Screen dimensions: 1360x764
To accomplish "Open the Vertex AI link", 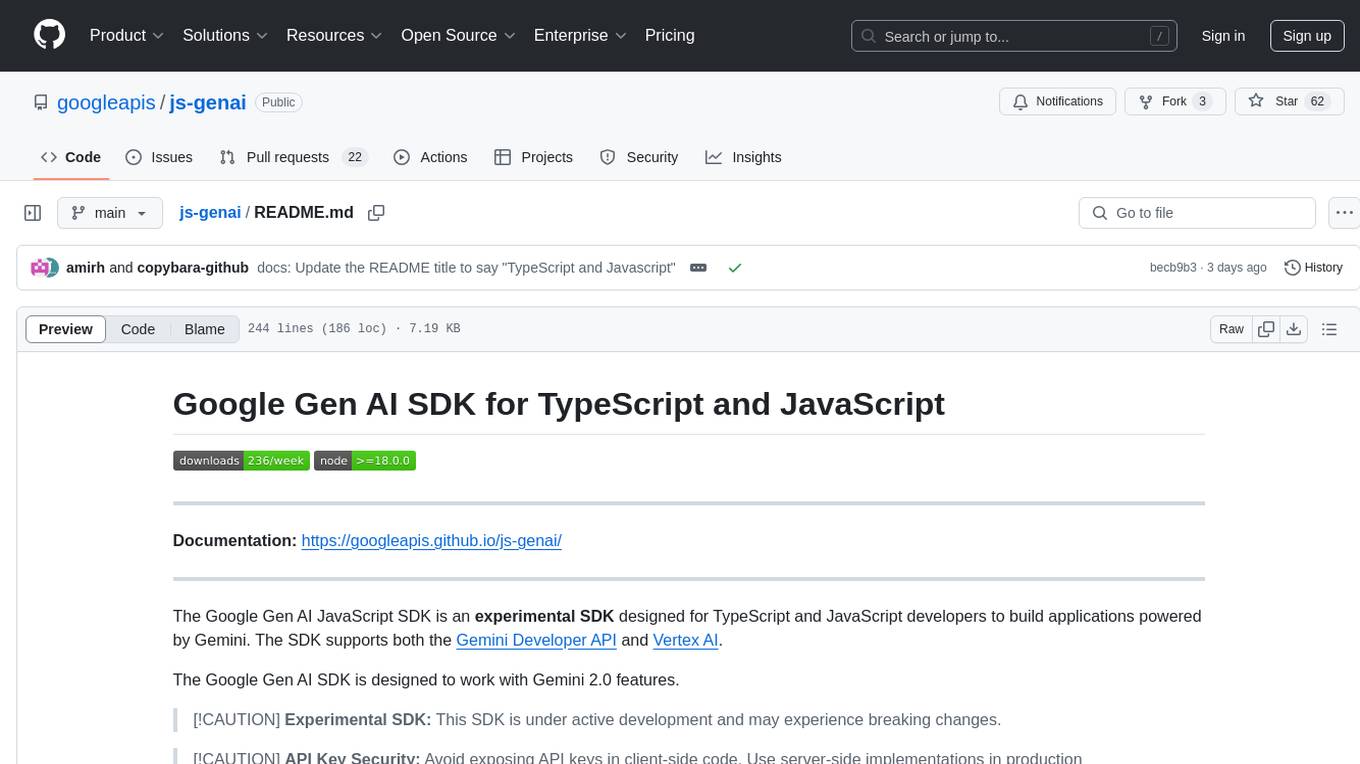I will click(685, 640).
